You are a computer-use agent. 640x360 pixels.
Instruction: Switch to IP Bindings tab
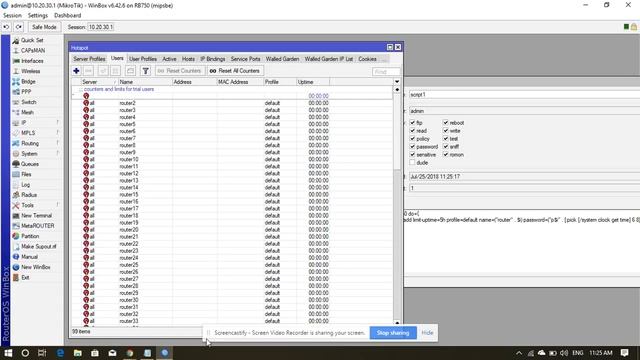click(x=213, y=59)
